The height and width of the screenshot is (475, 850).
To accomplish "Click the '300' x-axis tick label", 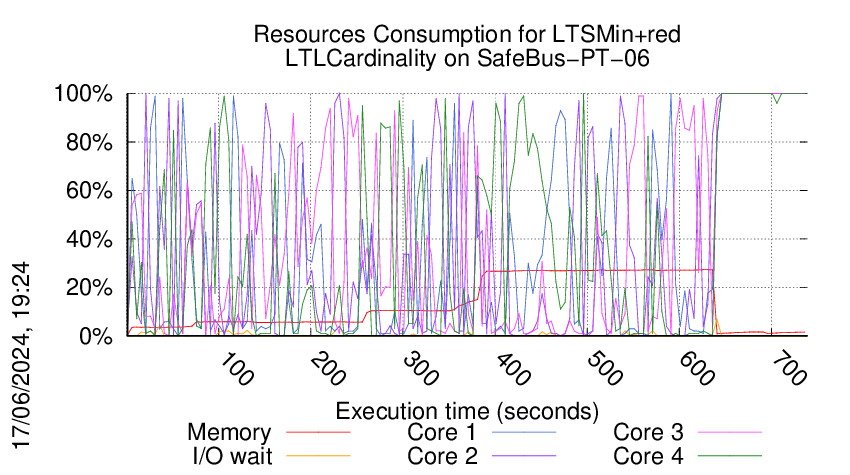I will coord(421,369).
